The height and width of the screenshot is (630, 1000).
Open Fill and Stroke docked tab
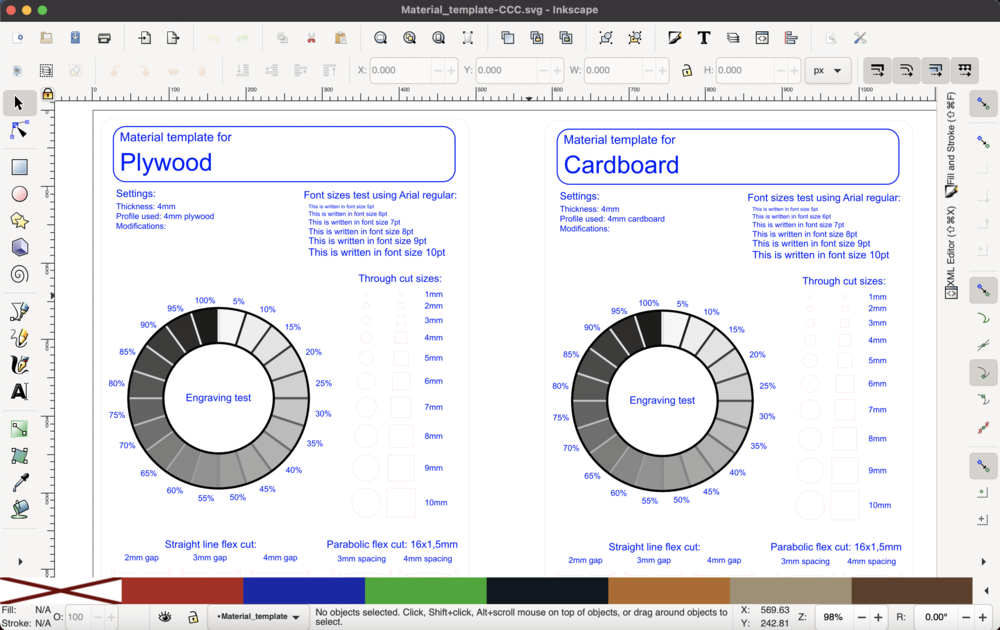(951, 145)
